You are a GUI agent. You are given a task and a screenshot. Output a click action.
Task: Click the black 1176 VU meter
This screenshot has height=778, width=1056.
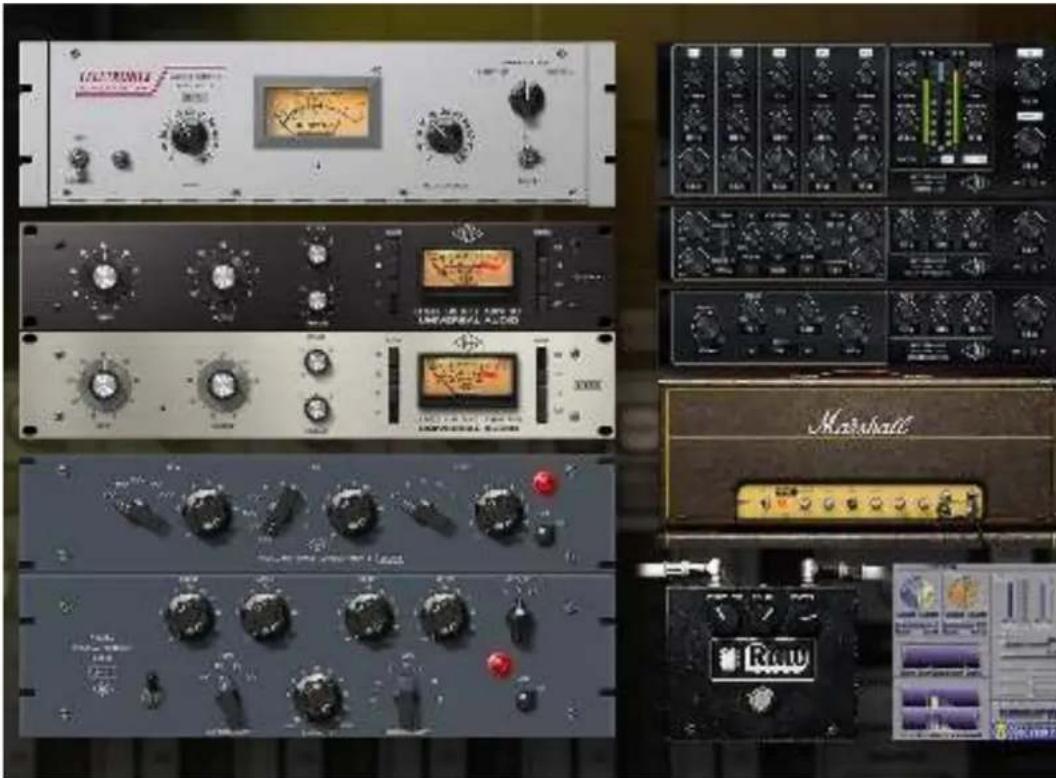click(x=467, y=271)
